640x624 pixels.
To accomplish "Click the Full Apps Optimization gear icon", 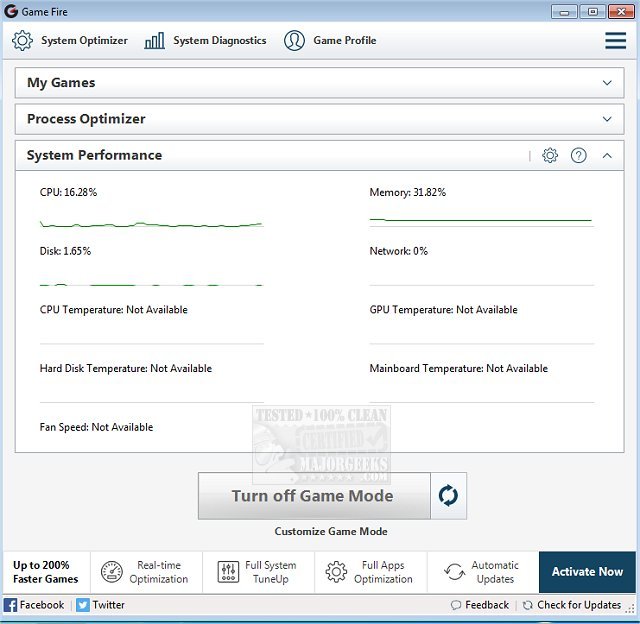I will click(336, 572).
